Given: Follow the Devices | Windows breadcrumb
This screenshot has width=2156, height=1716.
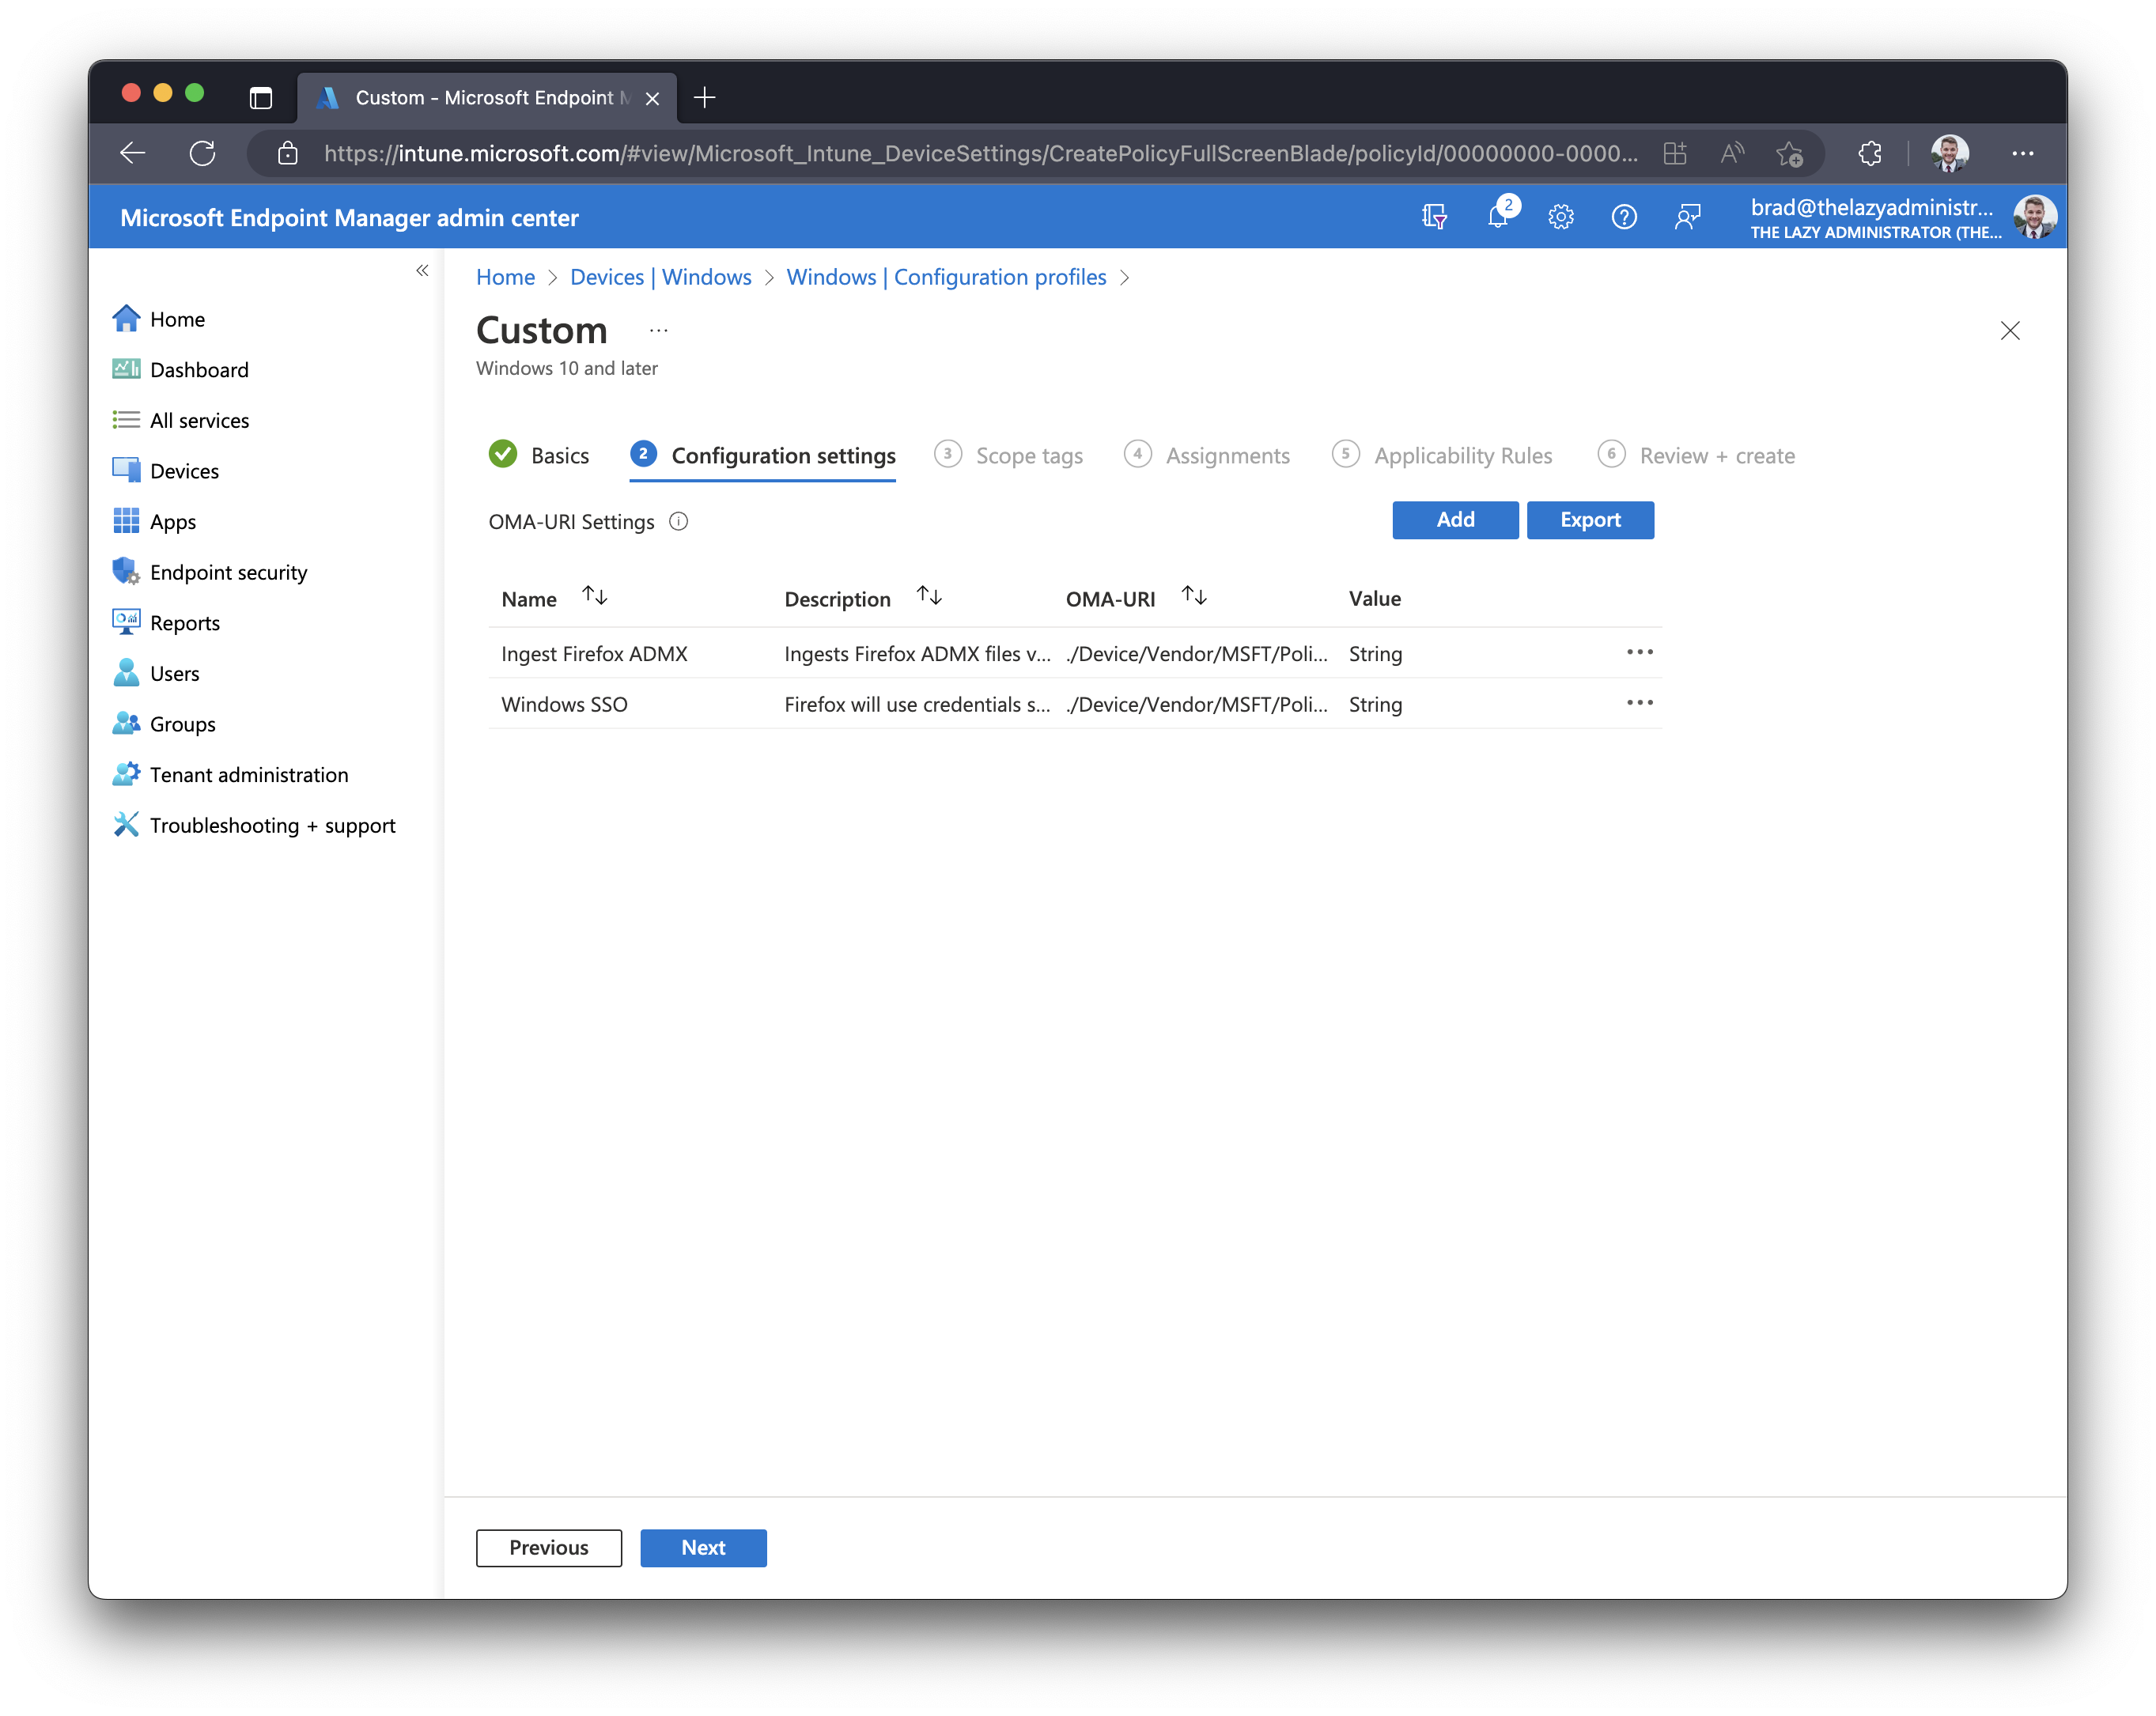Looking at the screenshot, I should click(660, 277).
